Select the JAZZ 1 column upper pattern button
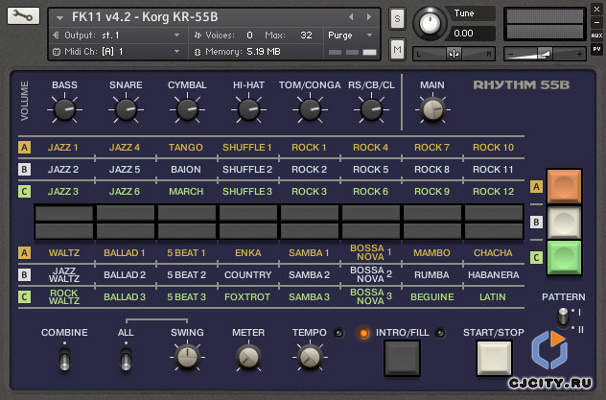Viewport: 606px width, 400px height. (x=64, y=213)
